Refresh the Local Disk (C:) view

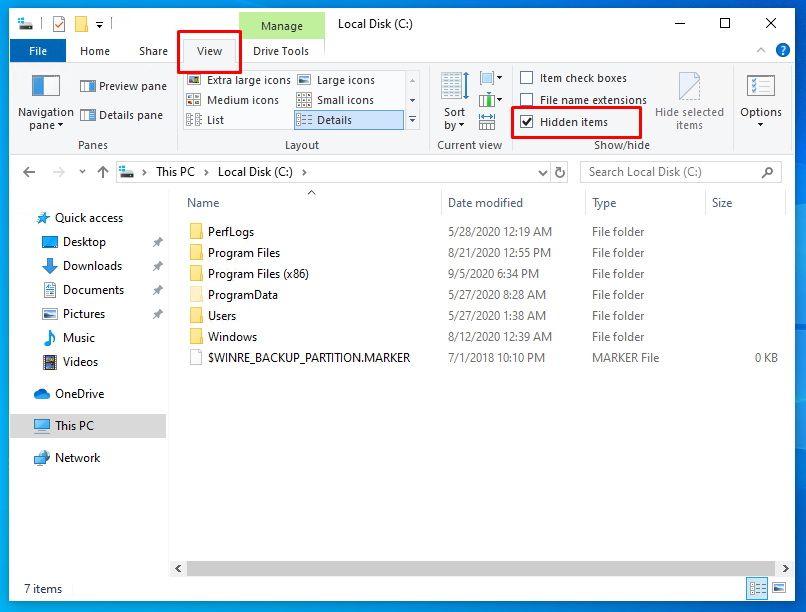(560, 172)
